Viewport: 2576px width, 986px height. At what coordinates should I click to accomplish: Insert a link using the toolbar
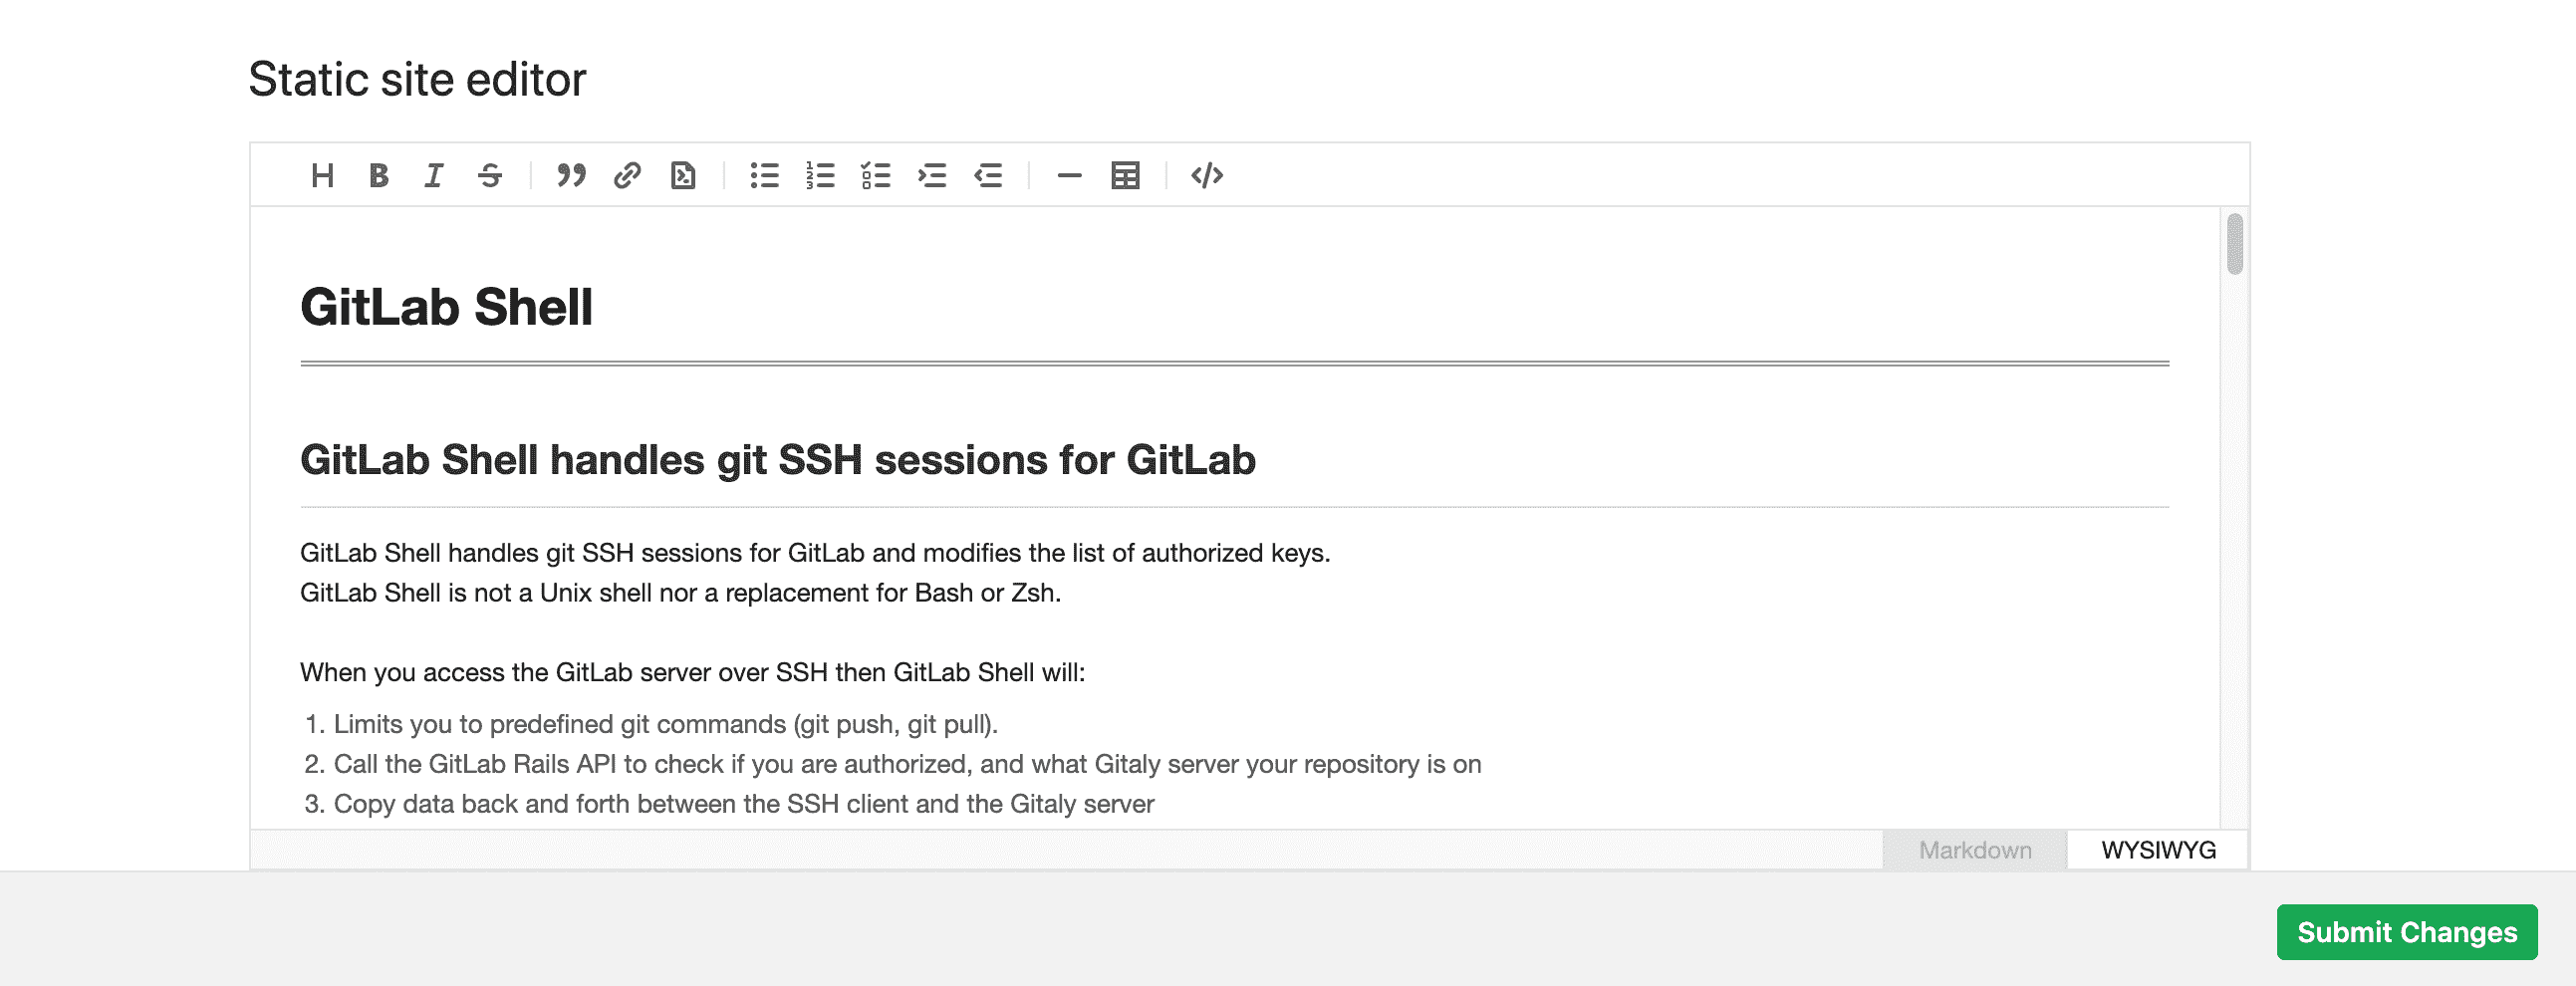pyautogui.click(x=627, y=176)
